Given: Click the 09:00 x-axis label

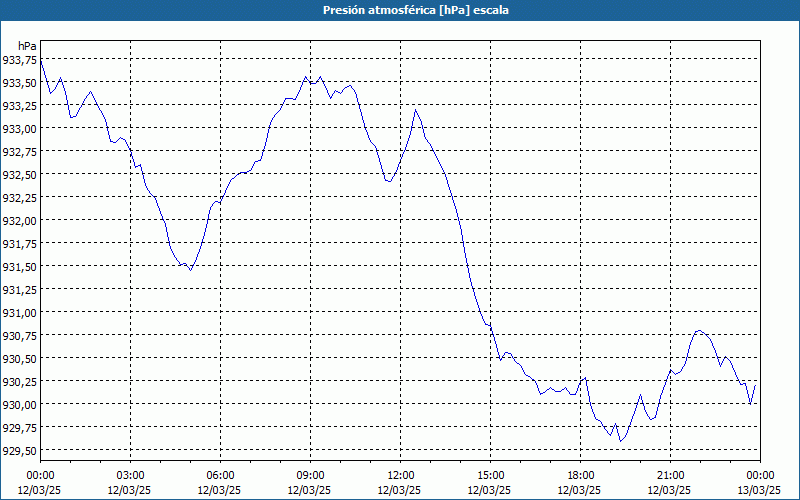Looking at the screenshot, I should (x=310, y=476).
